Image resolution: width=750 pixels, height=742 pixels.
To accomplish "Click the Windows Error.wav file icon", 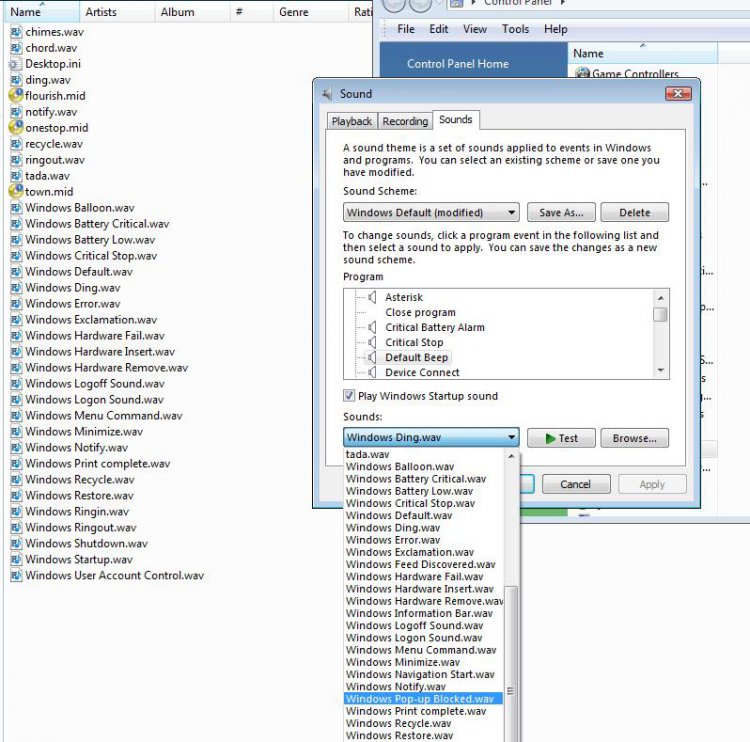I will pyautogui.click(x=16, y=304).
